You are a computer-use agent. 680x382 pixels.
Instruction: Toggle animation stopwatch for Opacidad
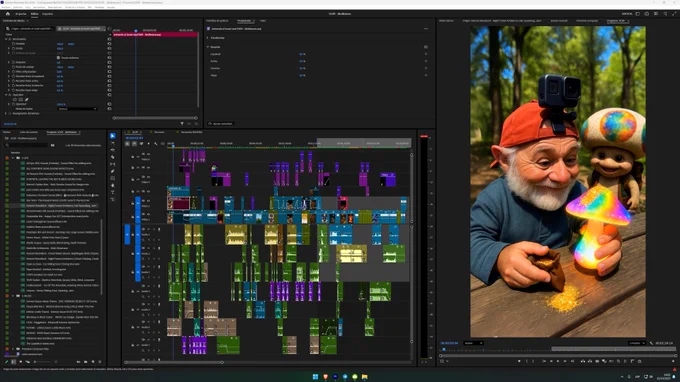(13, 104)
